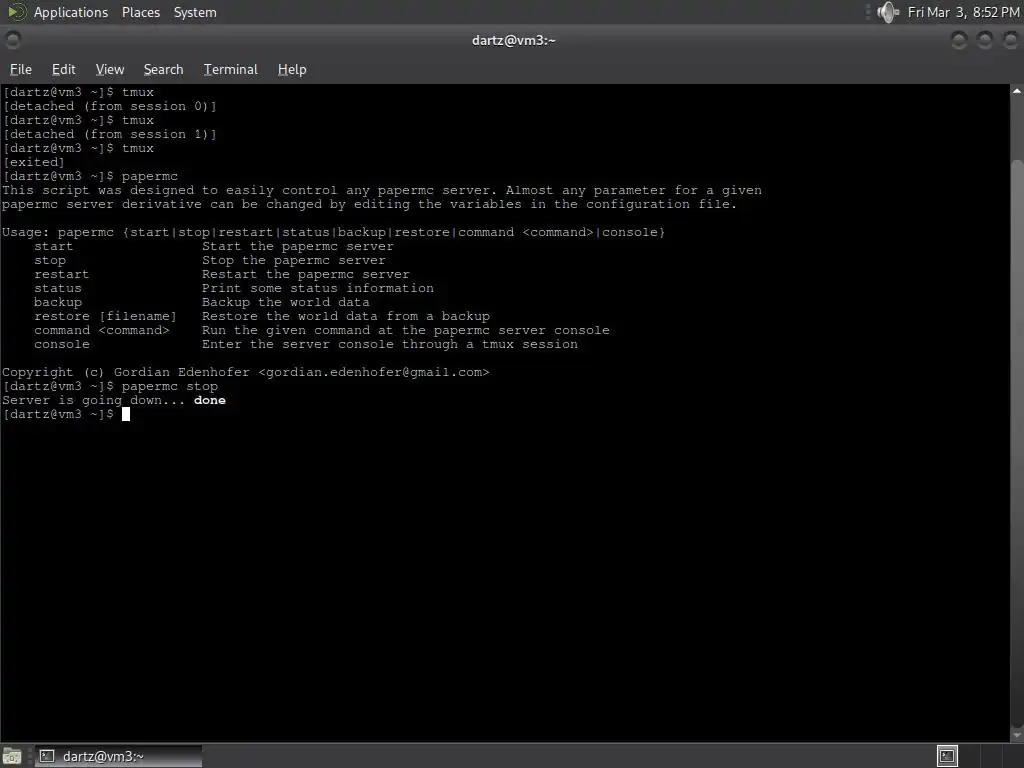The width and height of the screenshot is (1024, 768).
Task: Click the volume speaker icon
Action: click(x=888, y=12)
